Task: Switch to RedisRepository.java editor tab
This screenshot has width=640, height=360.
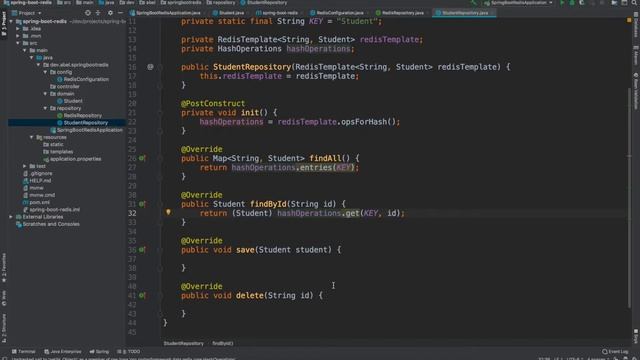Action: [401, 13]
